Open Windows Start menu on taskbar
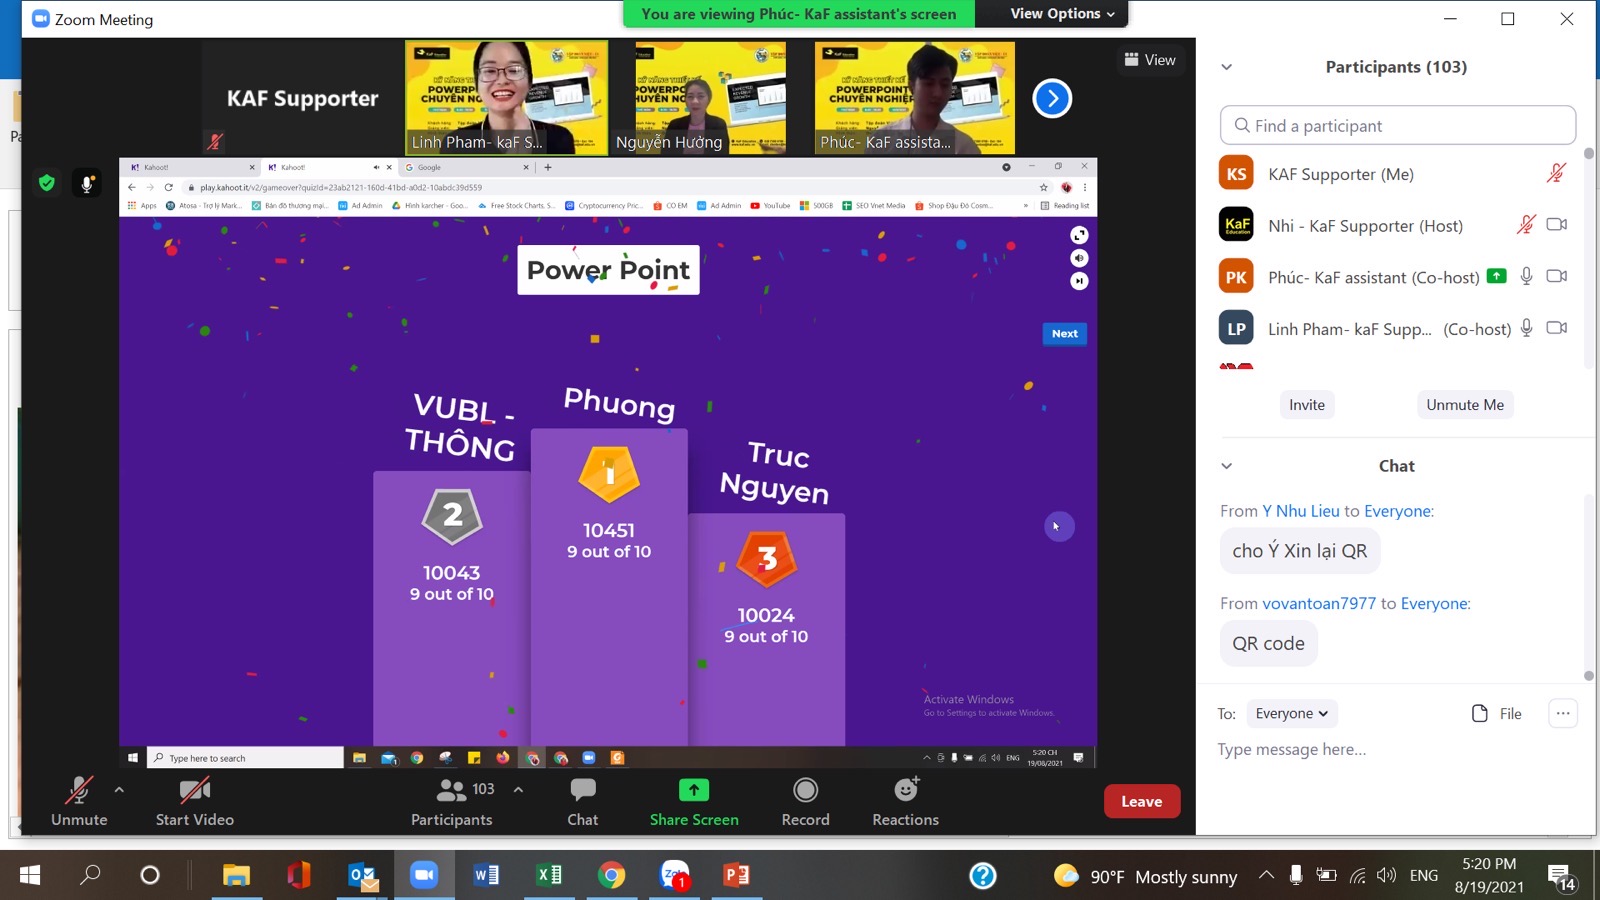Image resolution: width=1600 pixels, height=900 pixels. pos(29,876)
